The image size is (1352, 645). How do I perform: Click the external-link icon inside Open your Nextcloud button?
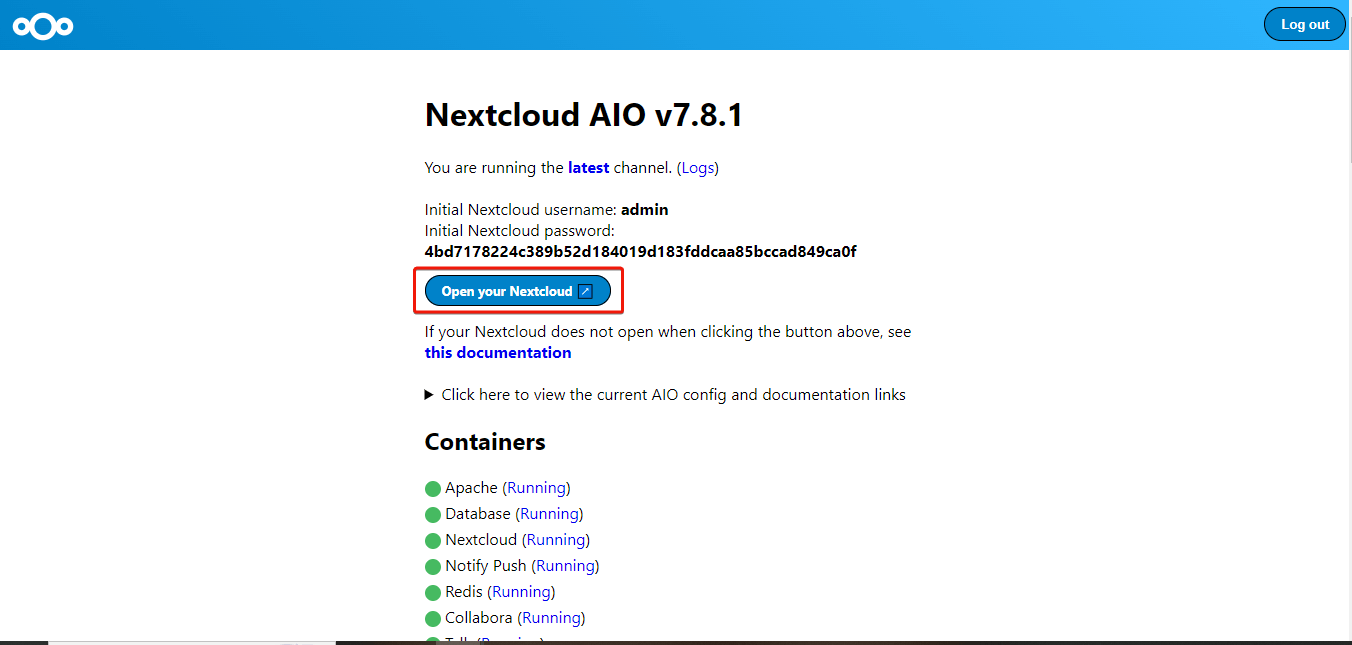coord(584,290)
